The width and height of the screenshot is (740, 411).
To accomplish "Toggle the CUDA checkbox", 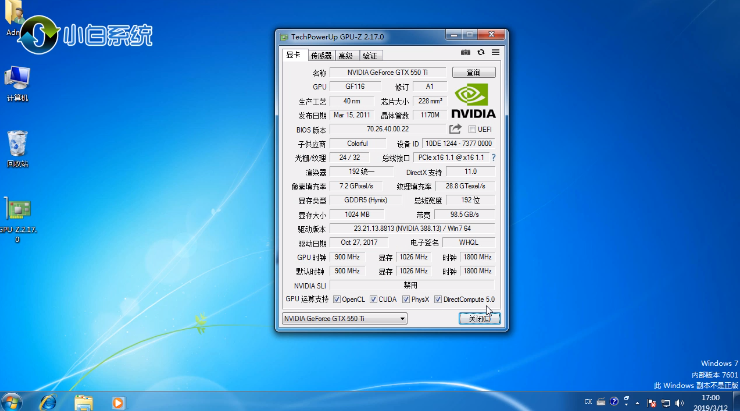I will 374,299.
